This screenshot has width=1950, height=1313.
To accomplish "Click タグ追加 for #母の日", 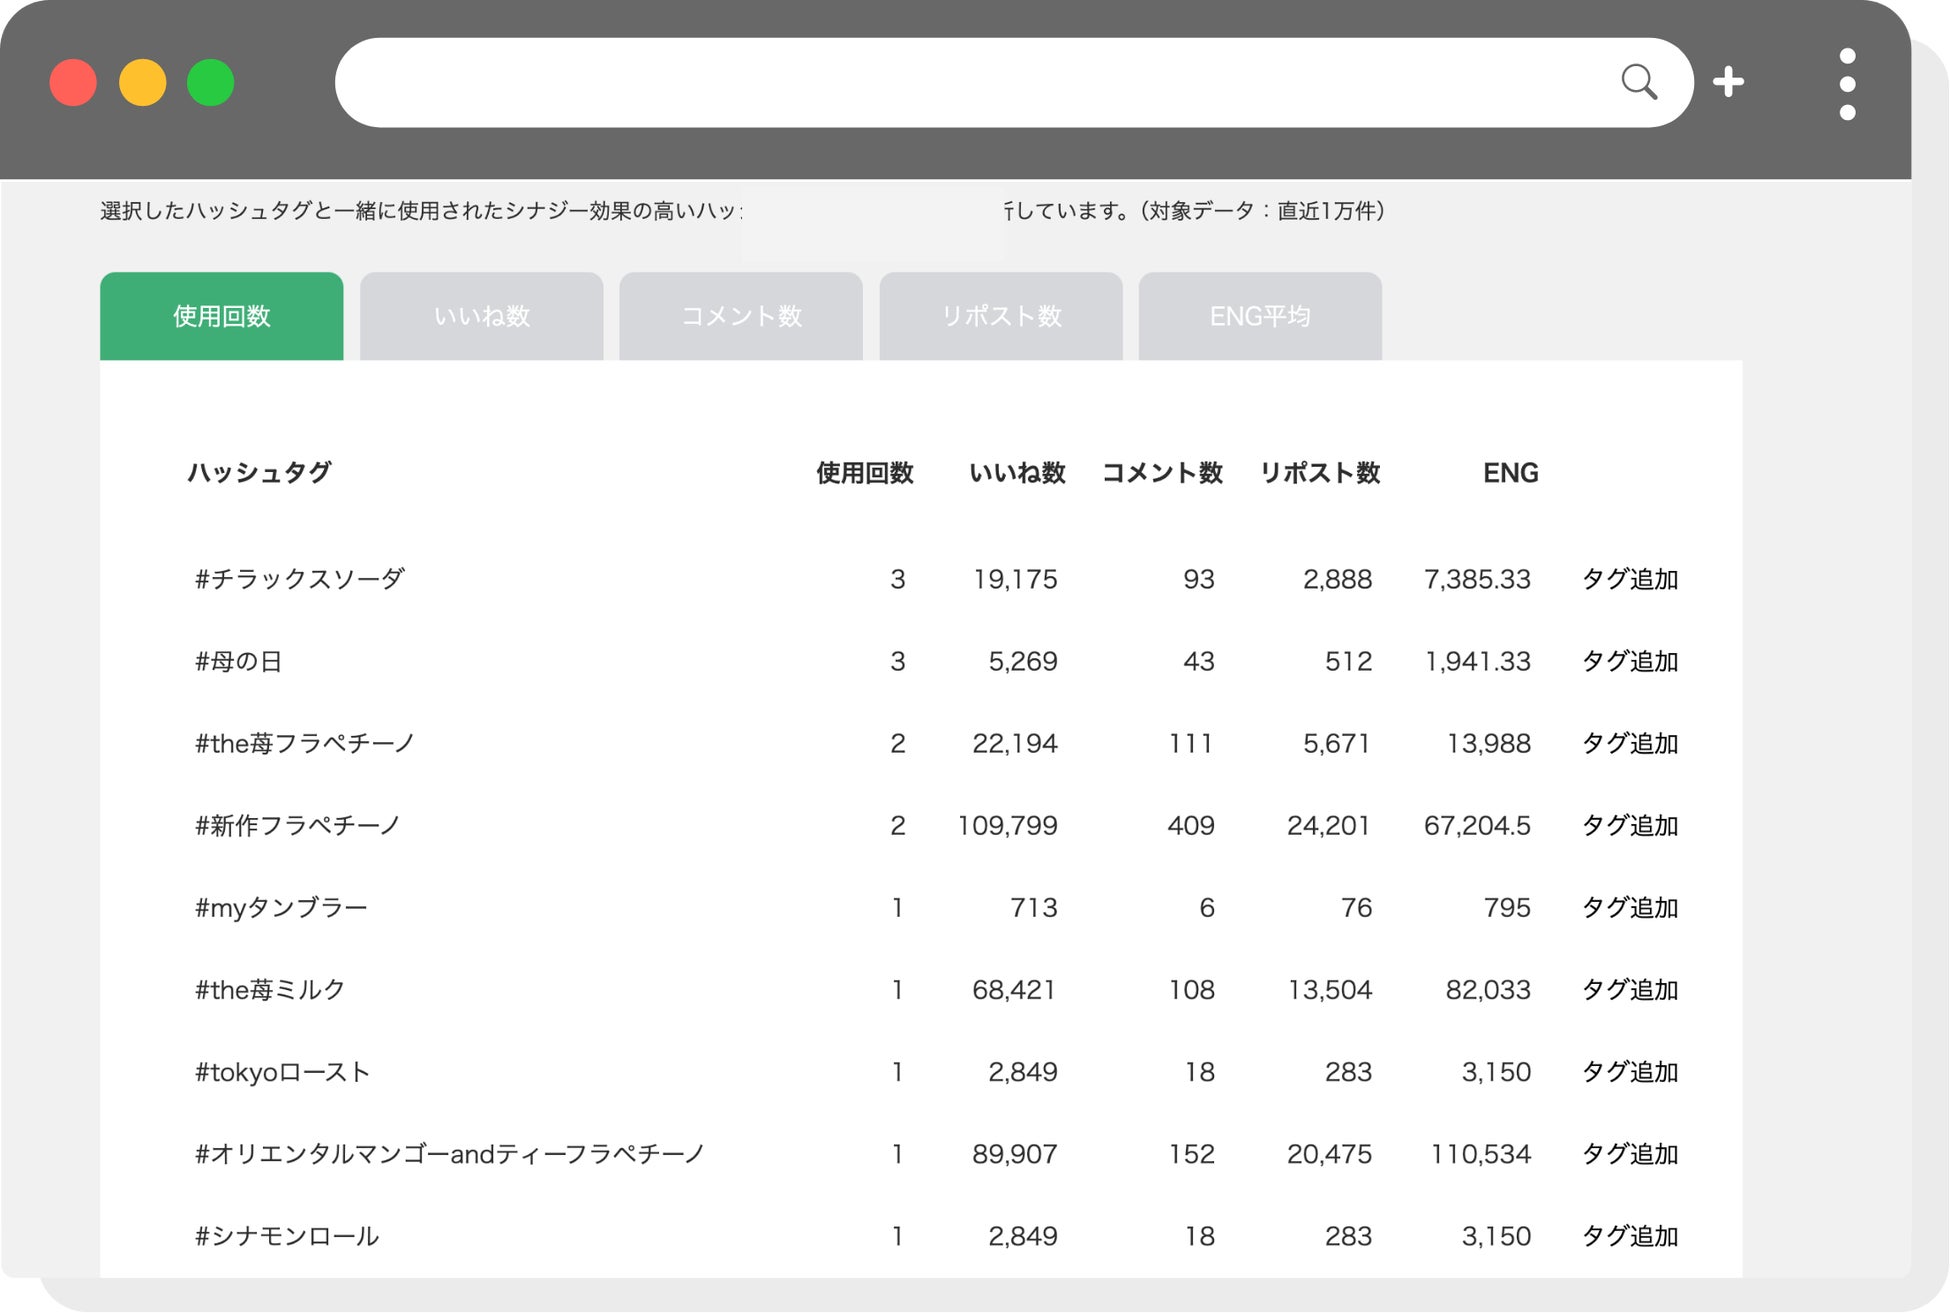I will (x=1629, y=661).
